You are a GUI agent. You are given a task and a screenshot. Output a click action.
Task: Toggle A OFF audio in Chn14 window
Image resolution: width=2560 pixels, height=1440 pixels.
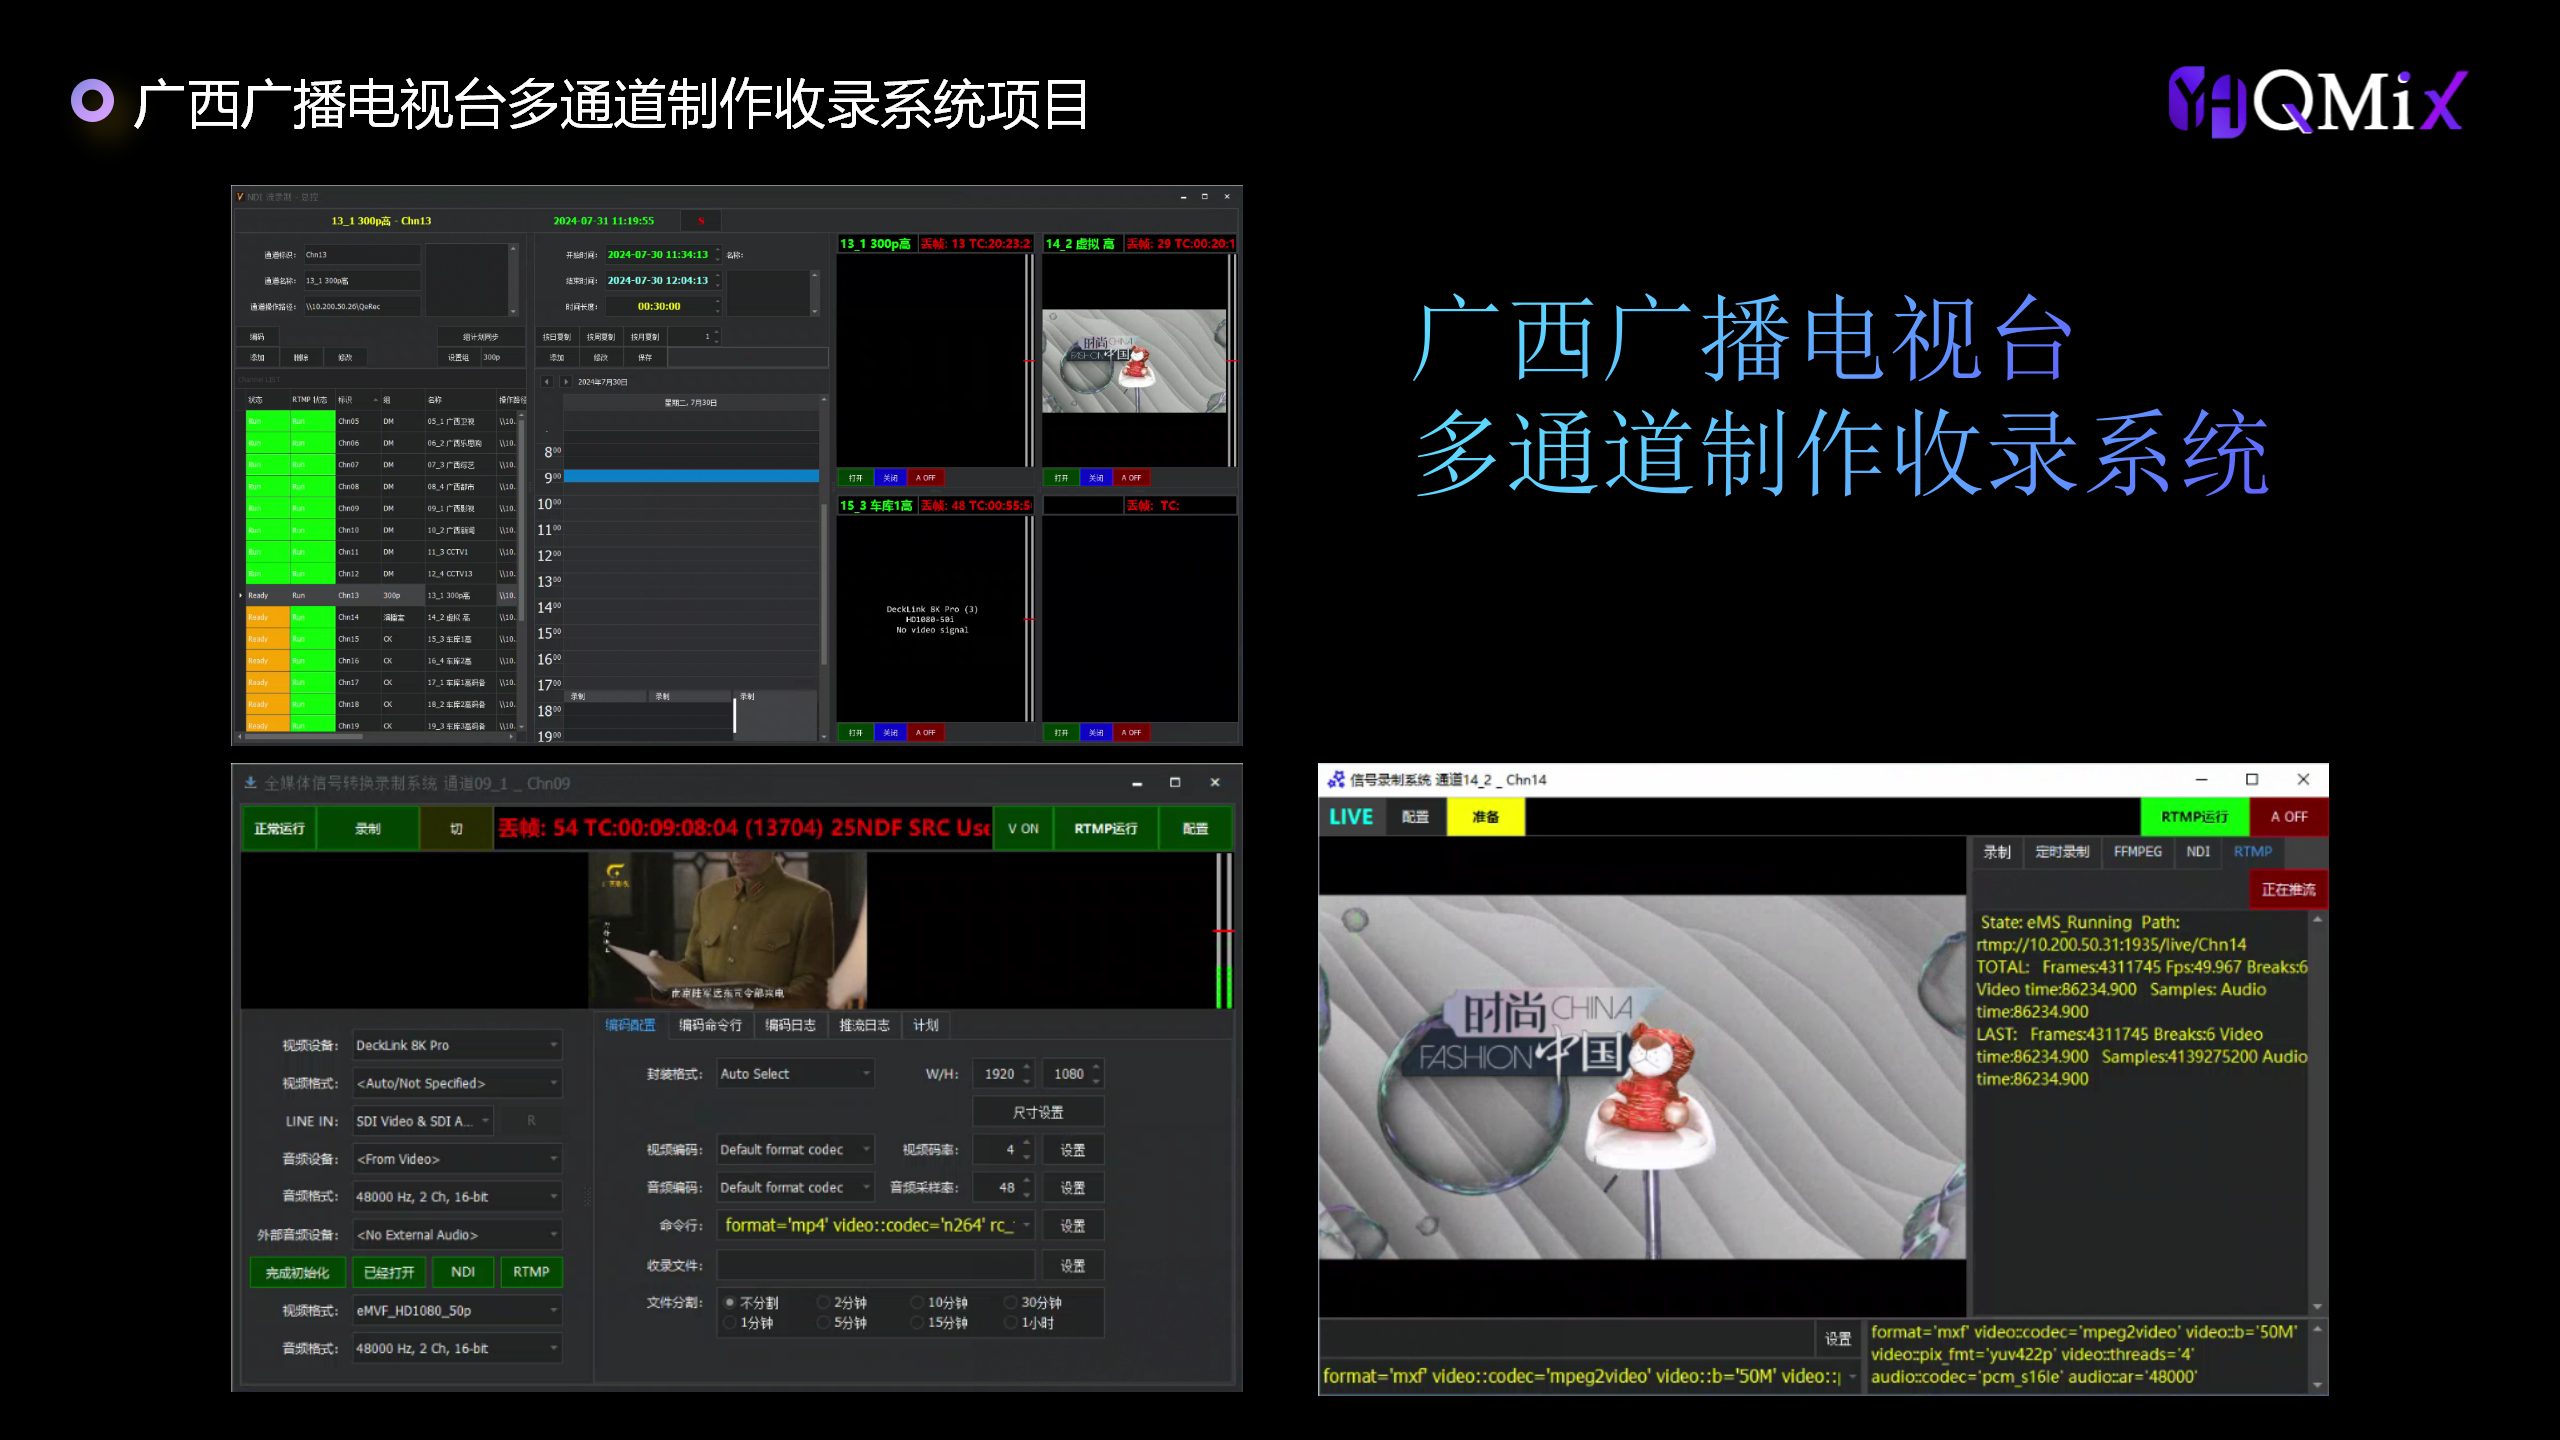coord(2288,816)
